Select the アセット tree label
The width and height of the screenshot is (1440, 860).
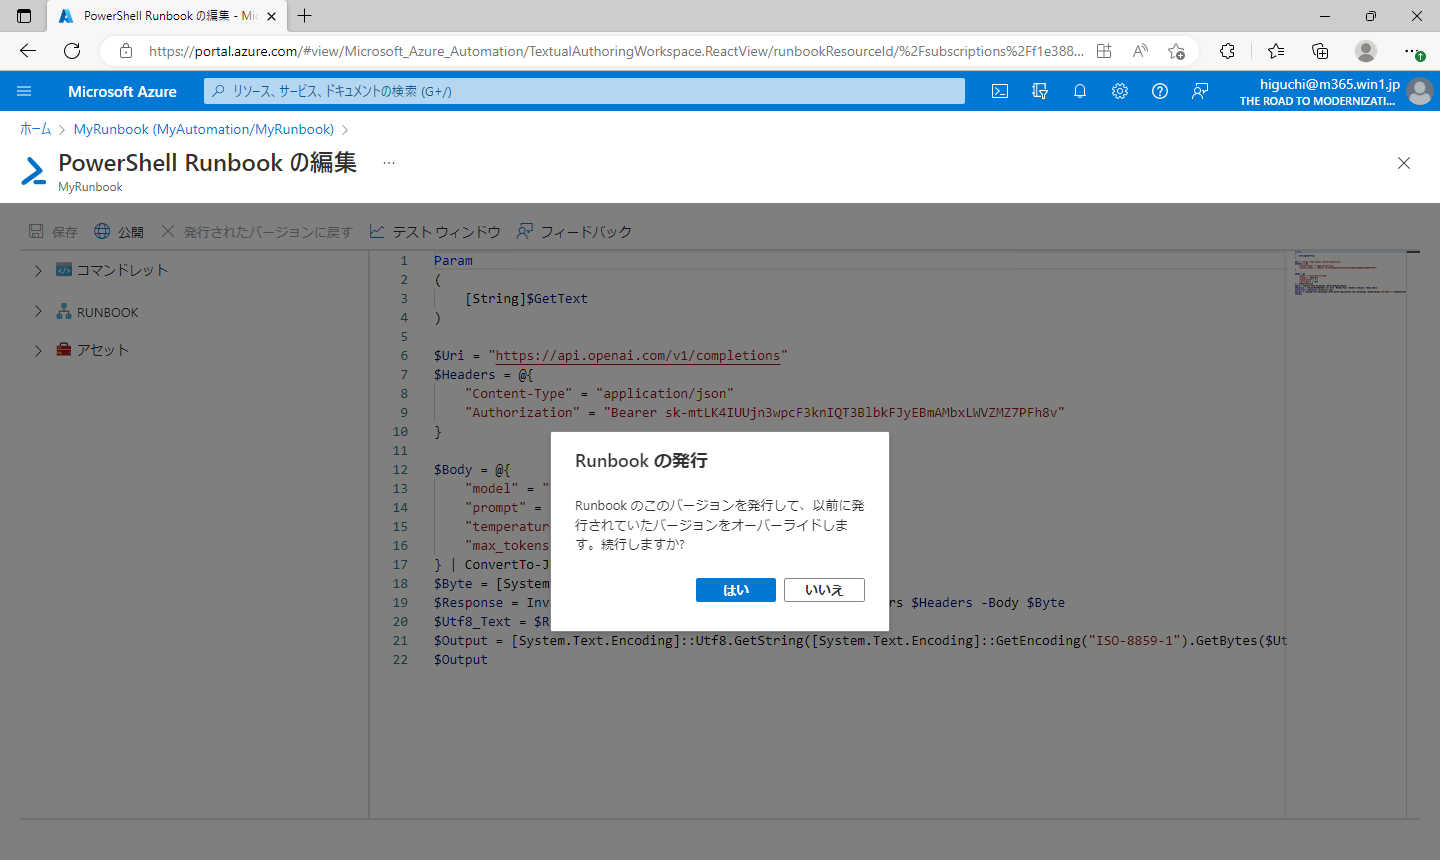click(x=103, y=350)
